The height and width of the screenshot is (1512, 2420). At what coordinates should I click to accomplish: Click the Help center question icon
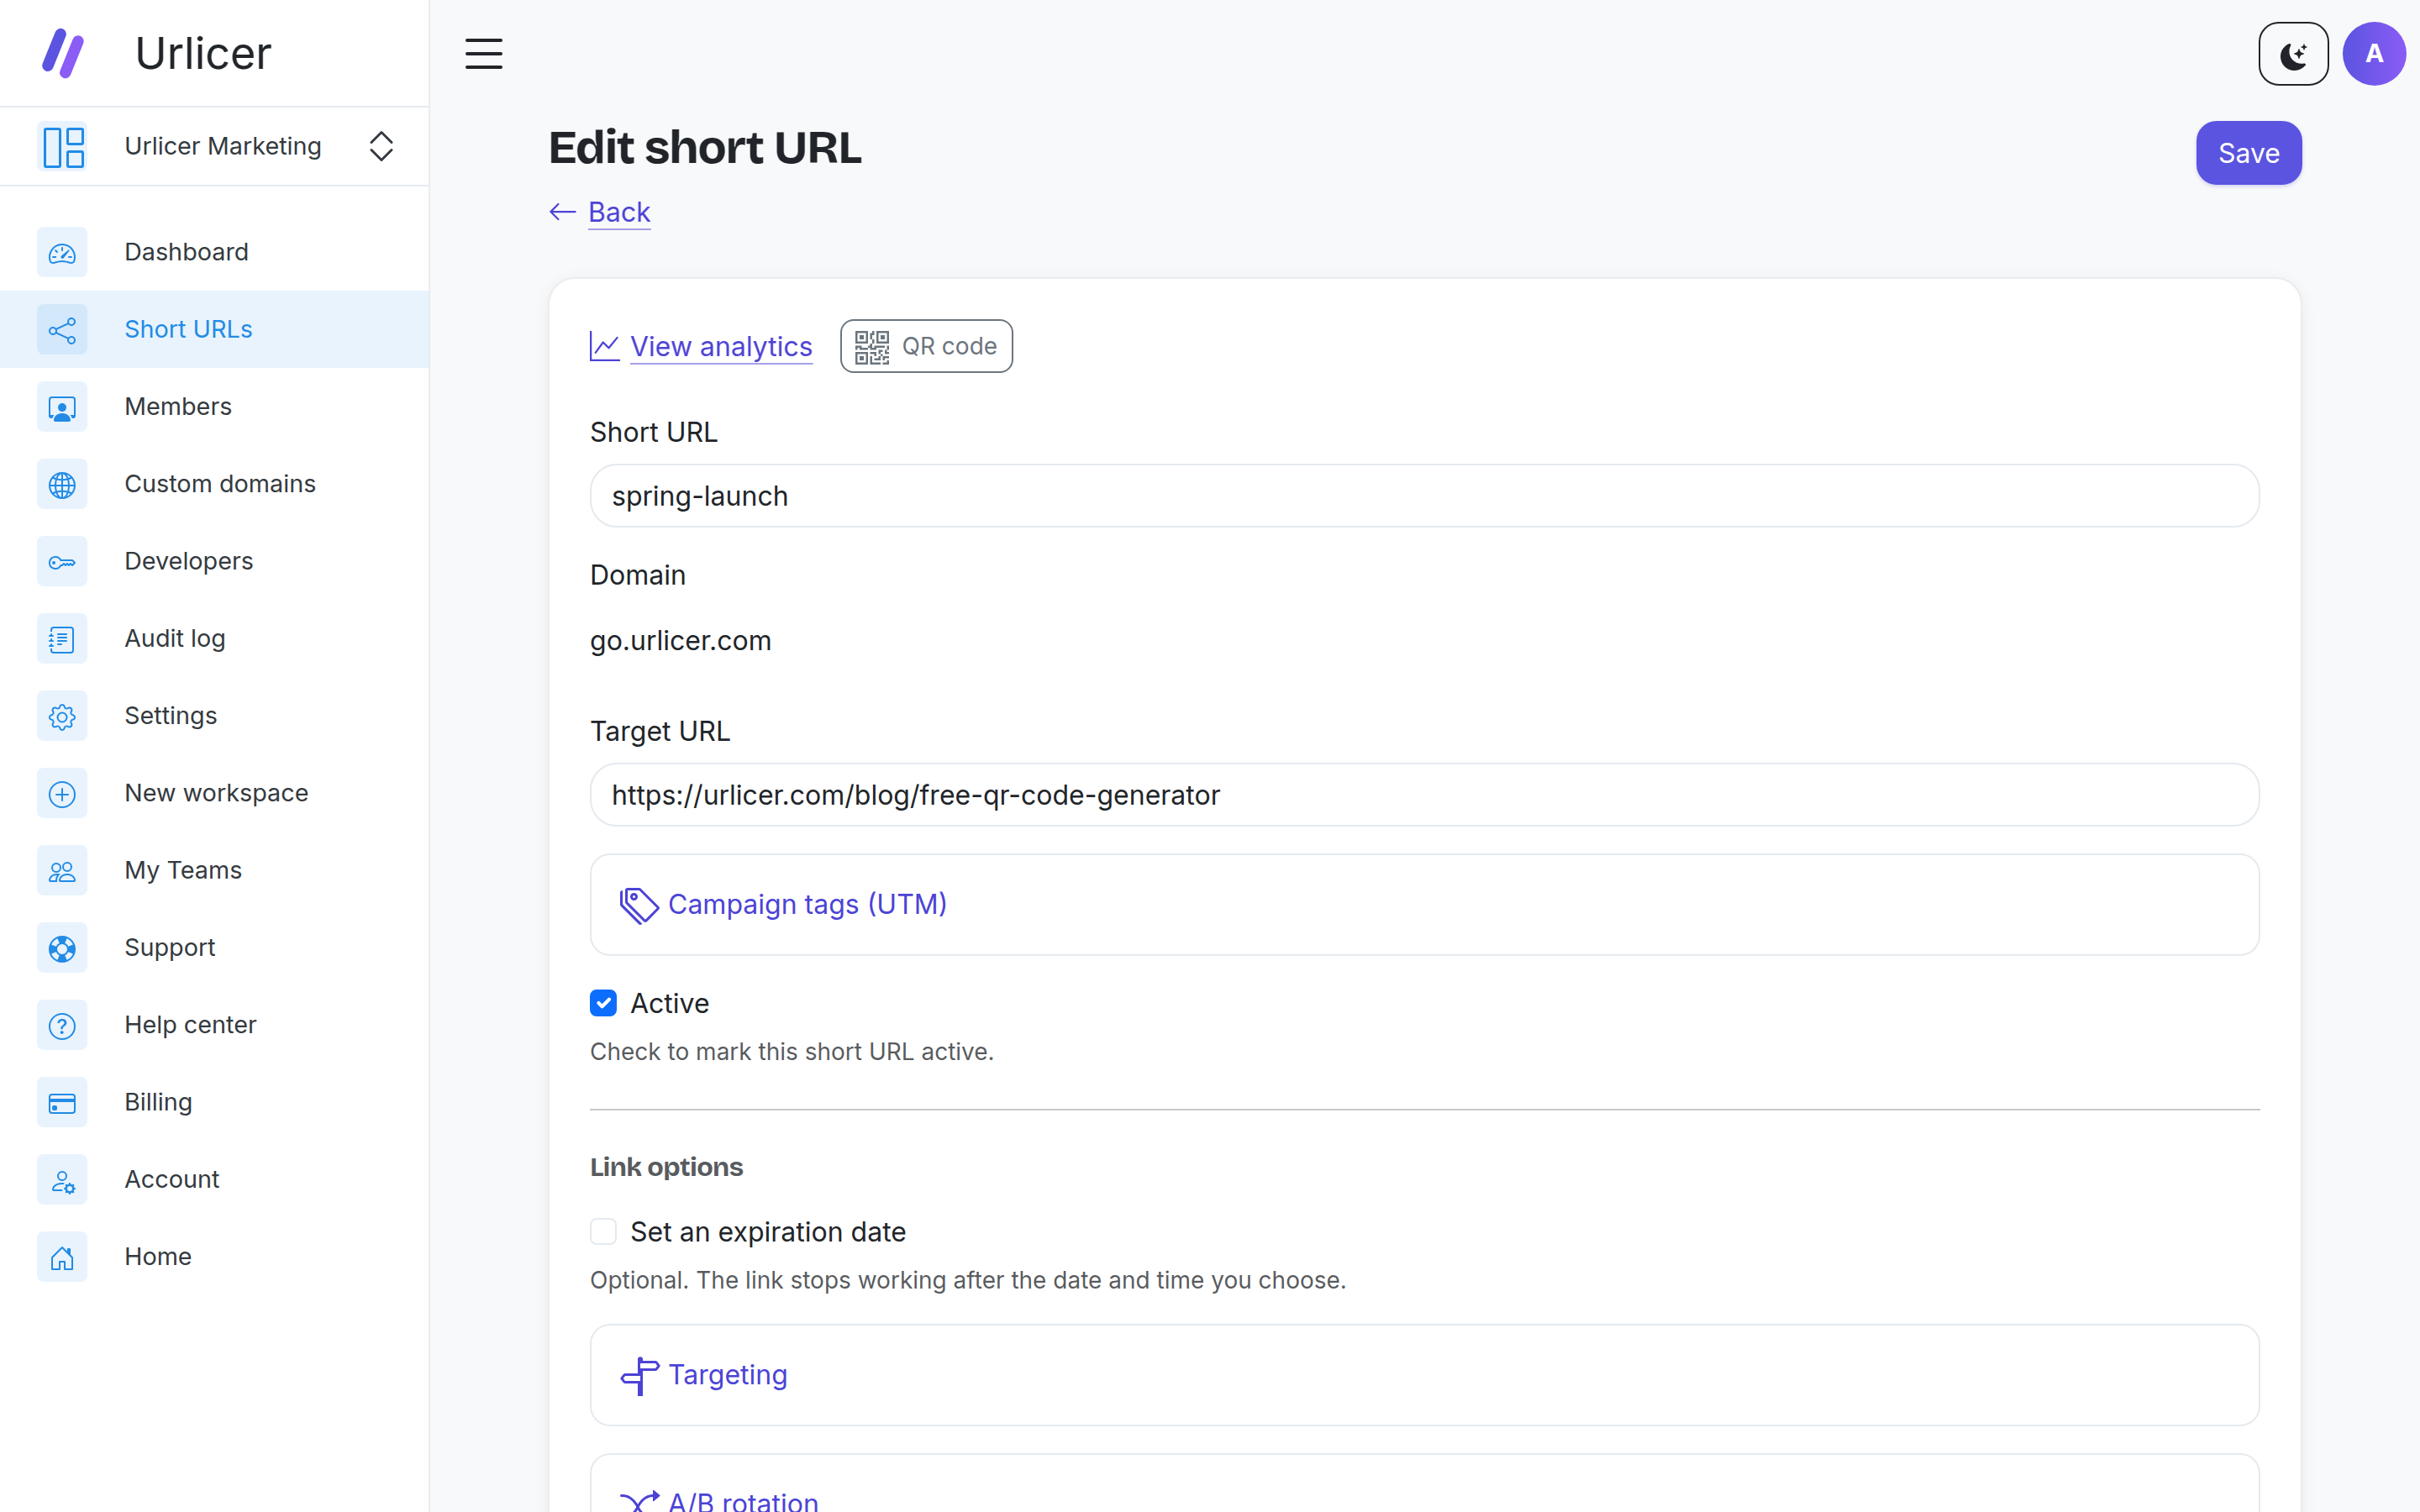click(x=62, y=1025)
